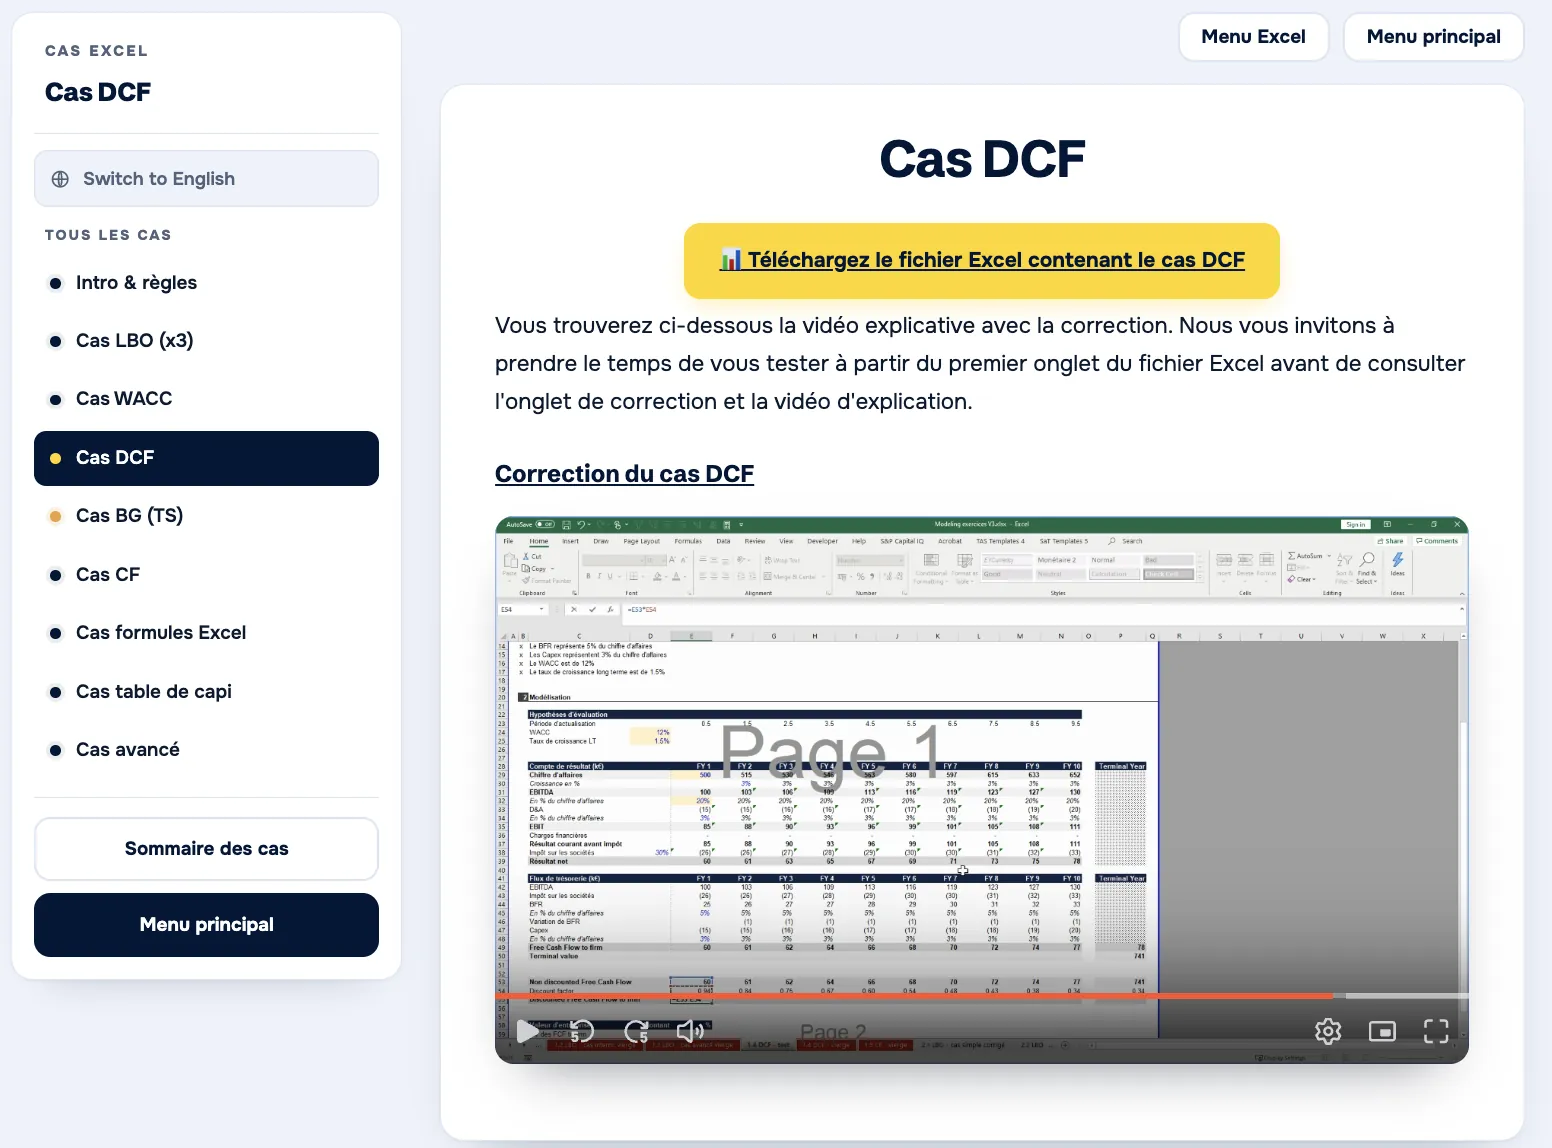This screenshot has height=1148, width=1552.
Task: Skip forward 5 seconds in video
Action: click(x=636, y=1031)
